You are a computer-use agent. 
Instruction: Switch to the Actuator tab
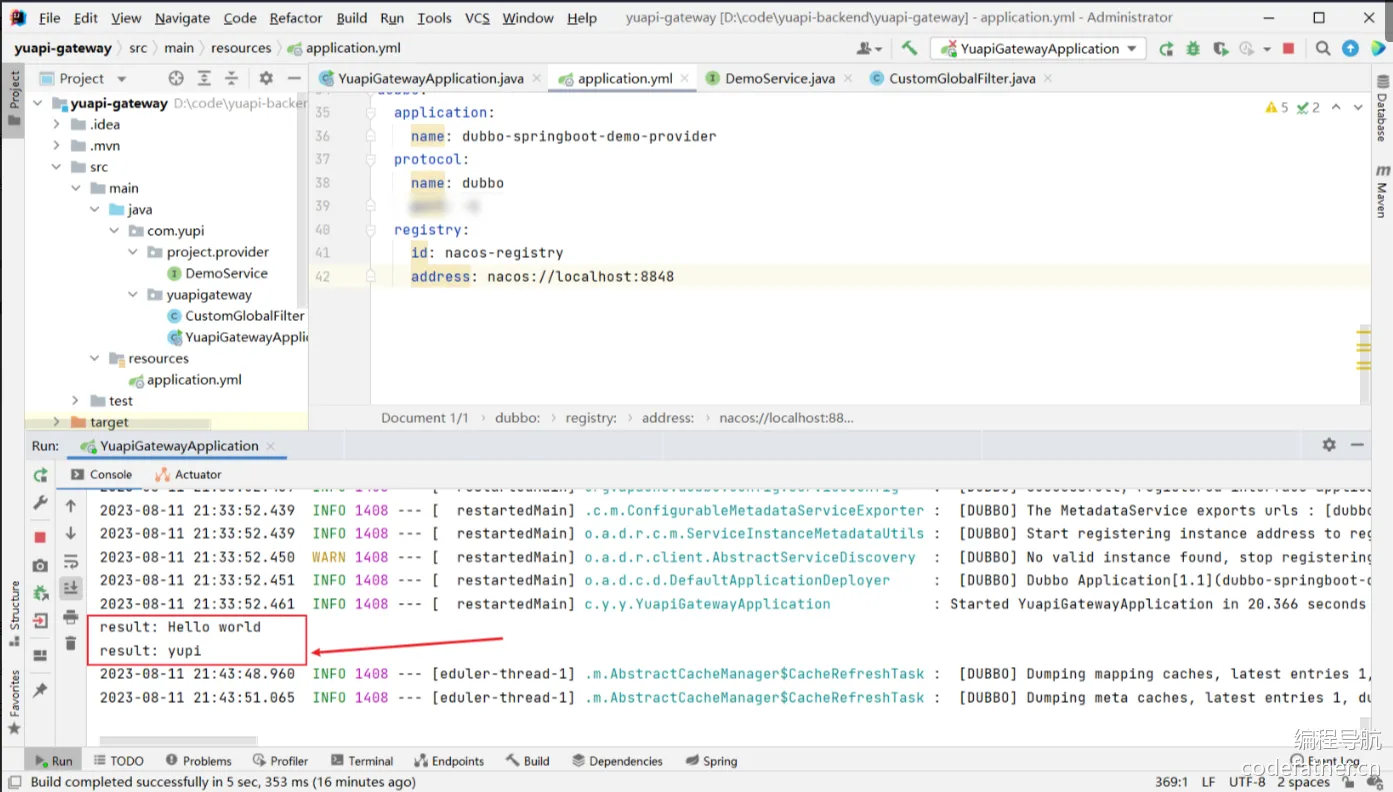188,474
